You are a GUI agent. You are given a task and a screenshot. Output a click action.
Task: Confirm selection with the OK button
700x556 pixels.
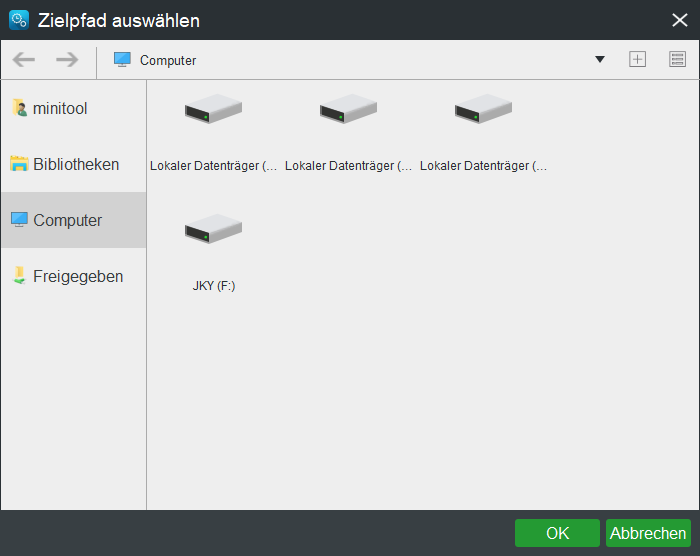pyautogui.click(x=557, y=533)
